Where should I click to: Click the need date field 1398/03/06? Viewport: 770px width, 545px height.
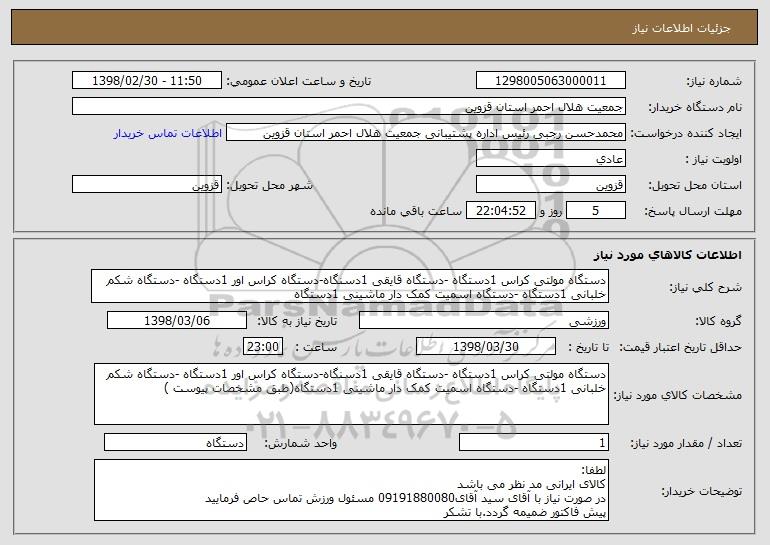(x=177, y=321)
